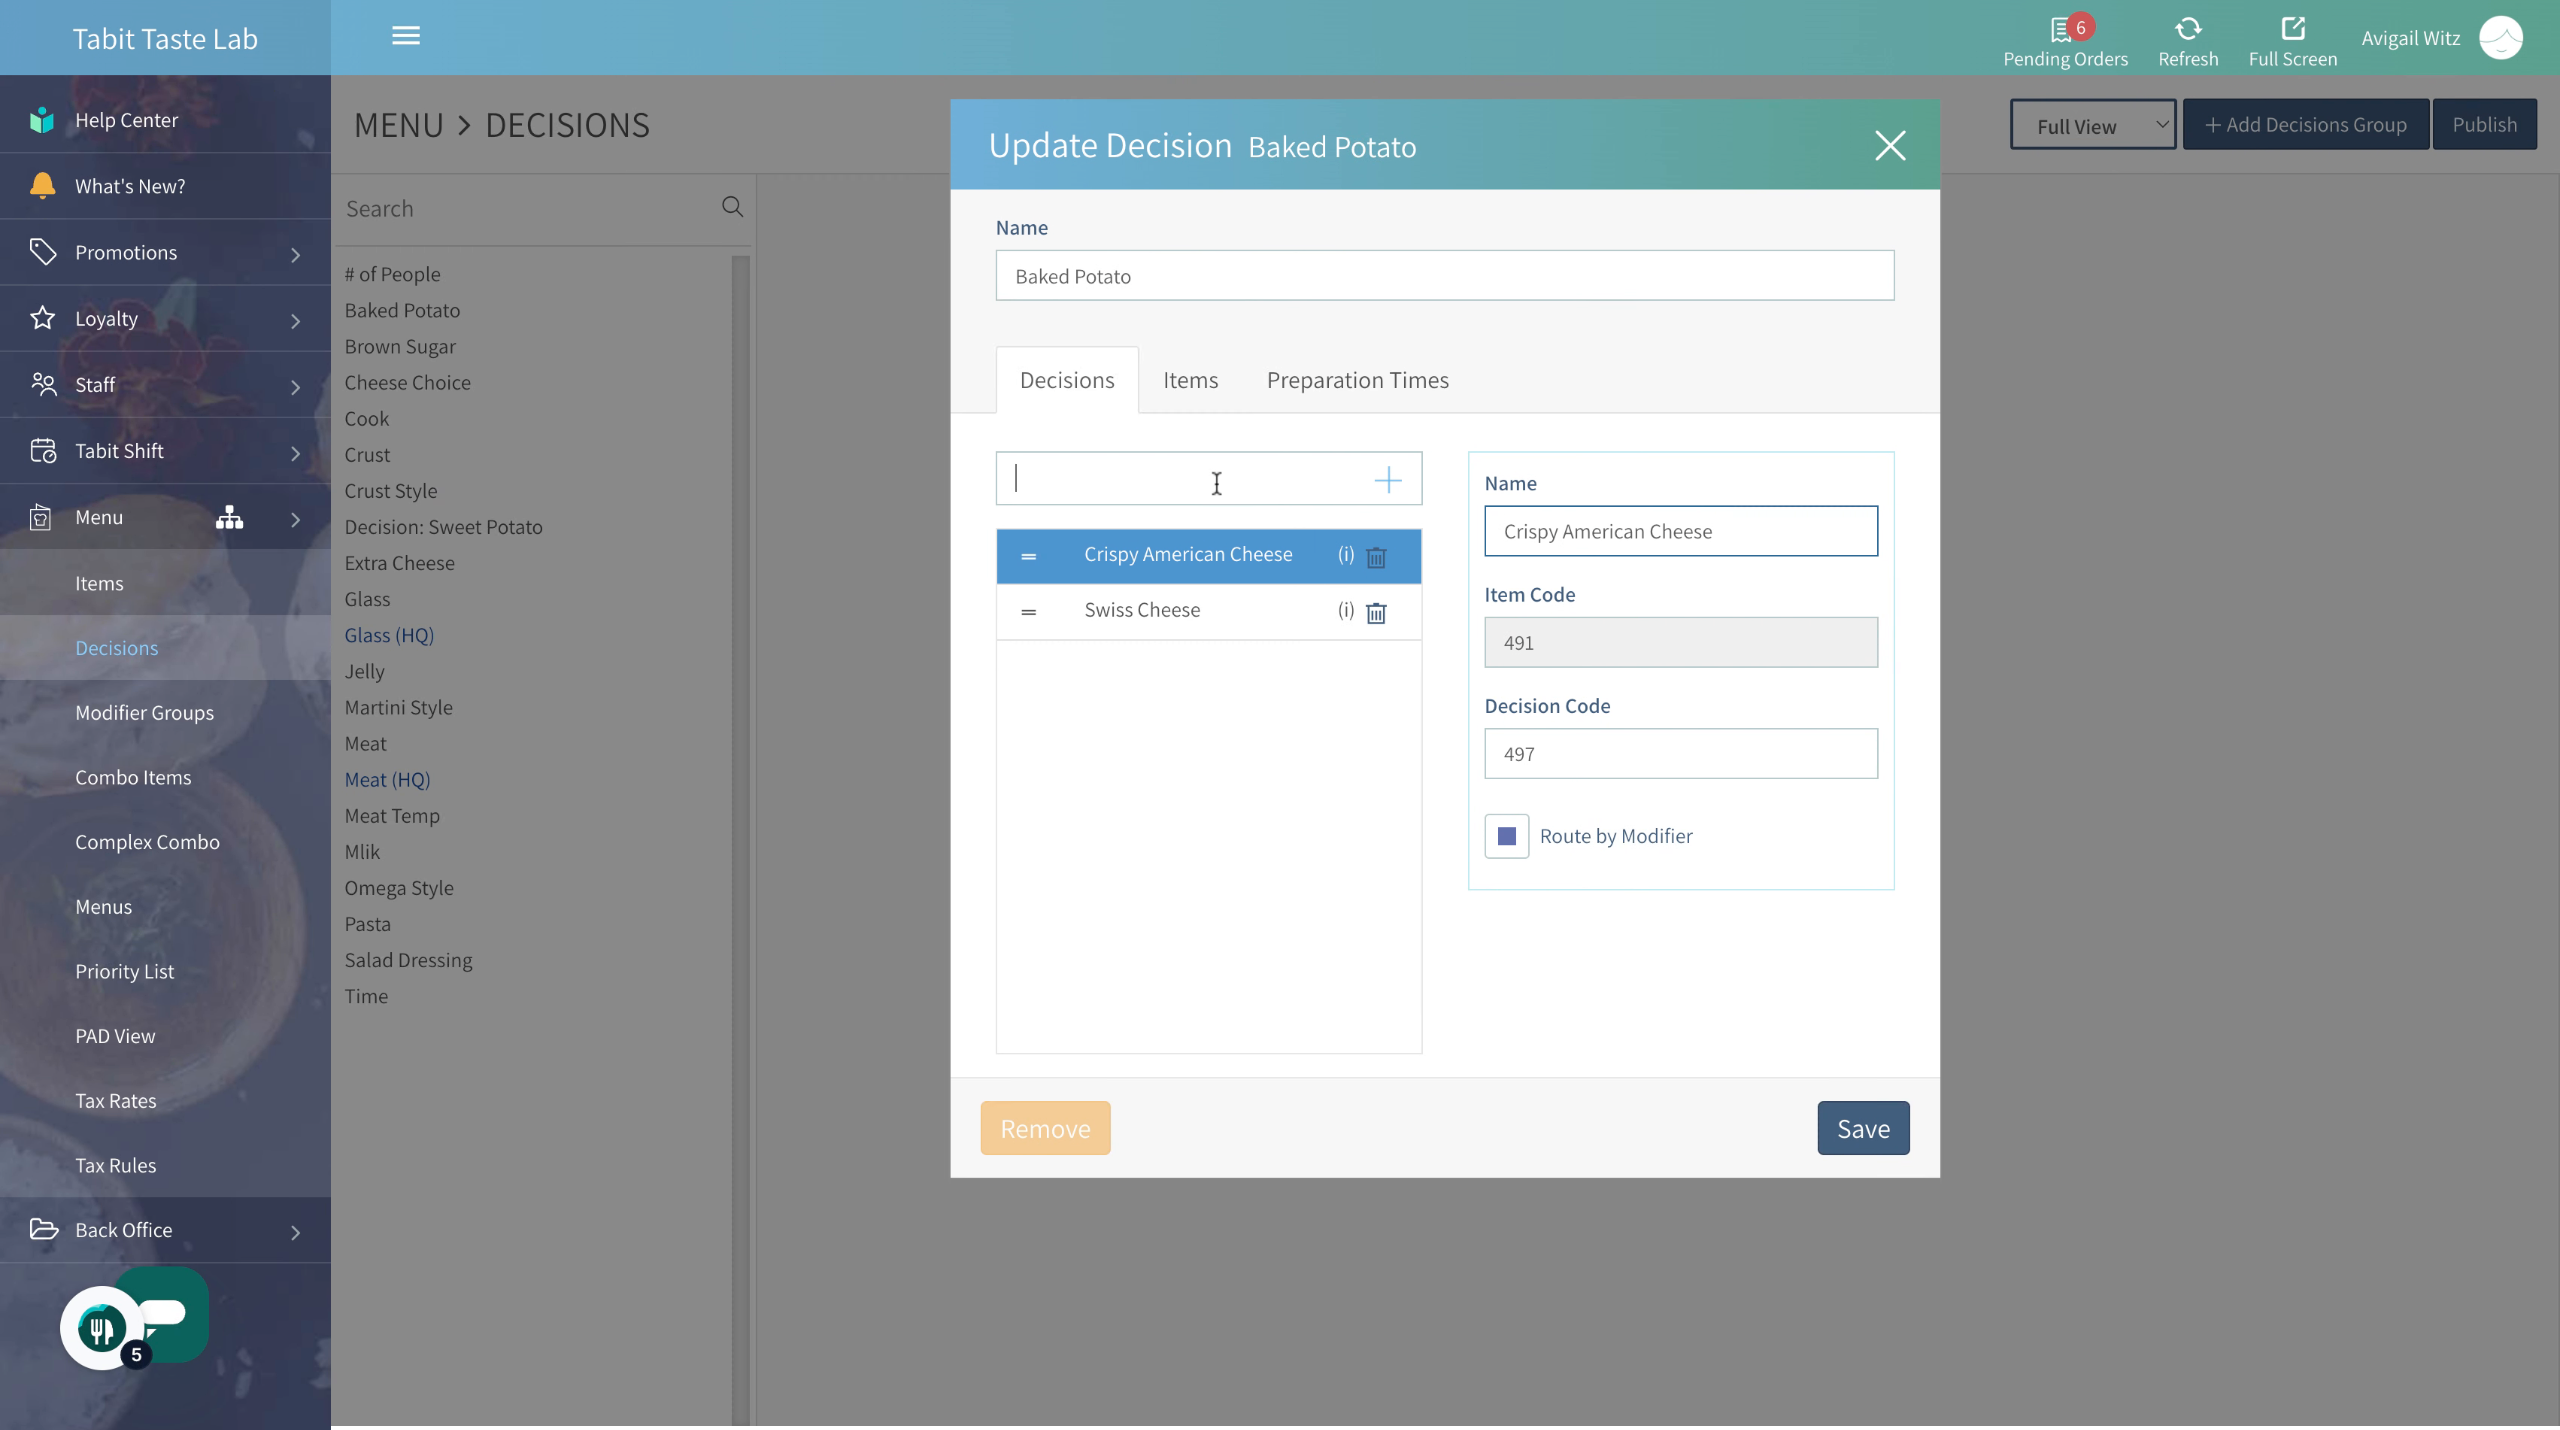2560x1430 pixels.
Task: Click the Decision Code field with 497
Action: coord(1681,753)
